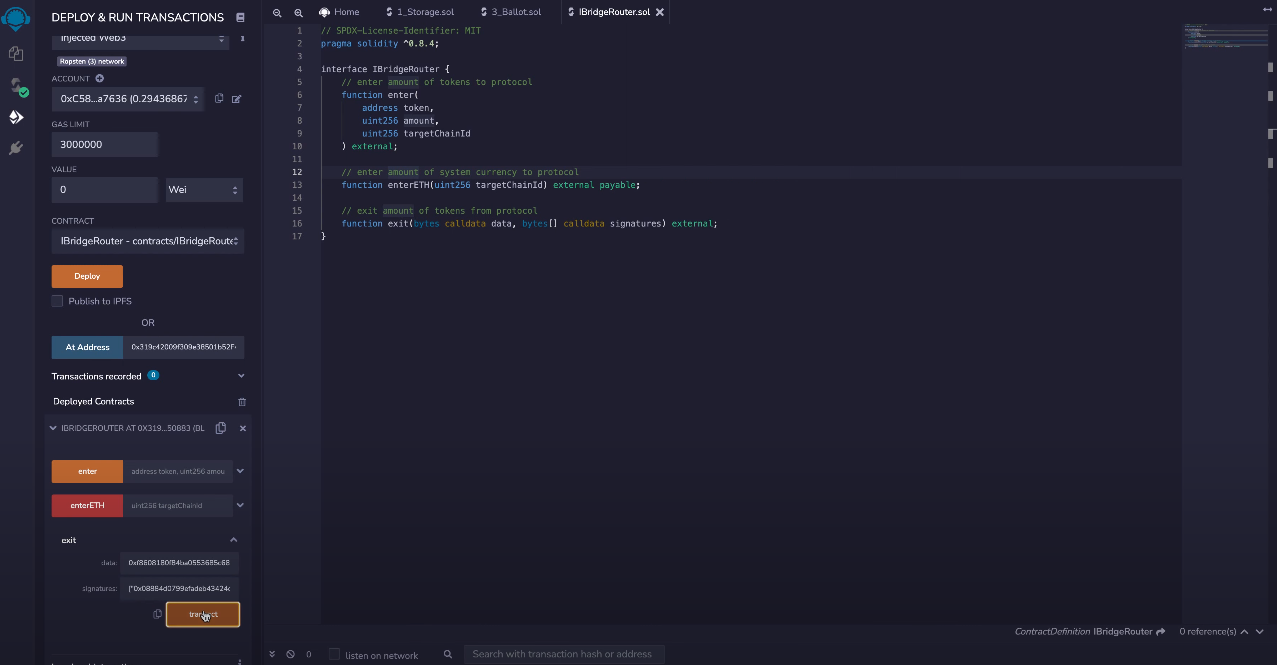Open the Solidity compiler sidebar icon
Screen dimensions: 1277x665
[x=16, y=86]
